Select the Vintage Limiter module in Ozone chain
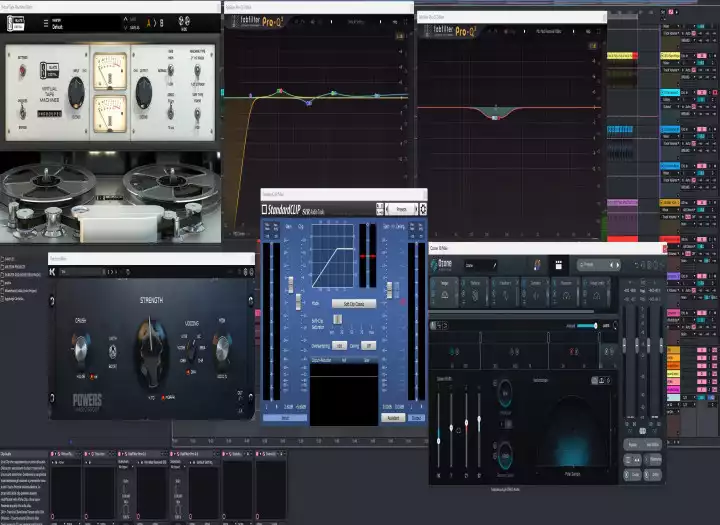 click(x=596, y=293)
